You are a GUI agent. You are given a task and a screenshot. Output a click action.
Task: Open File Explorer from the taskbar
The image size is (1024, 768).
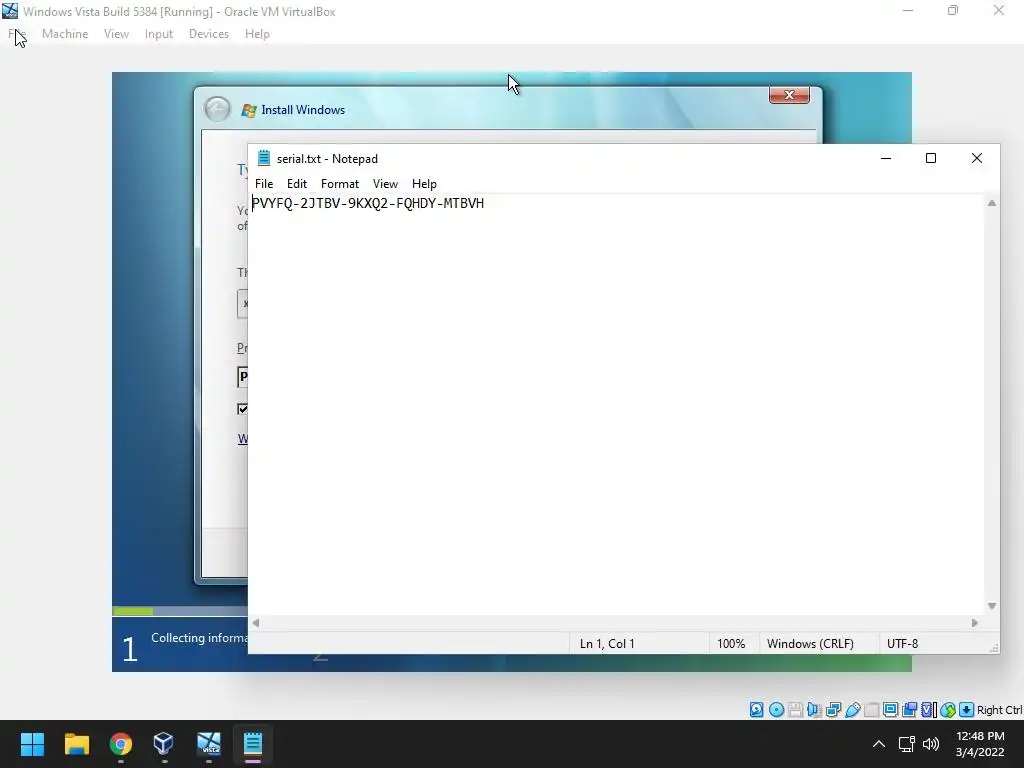pyautogui.click(x=76, y=744)
